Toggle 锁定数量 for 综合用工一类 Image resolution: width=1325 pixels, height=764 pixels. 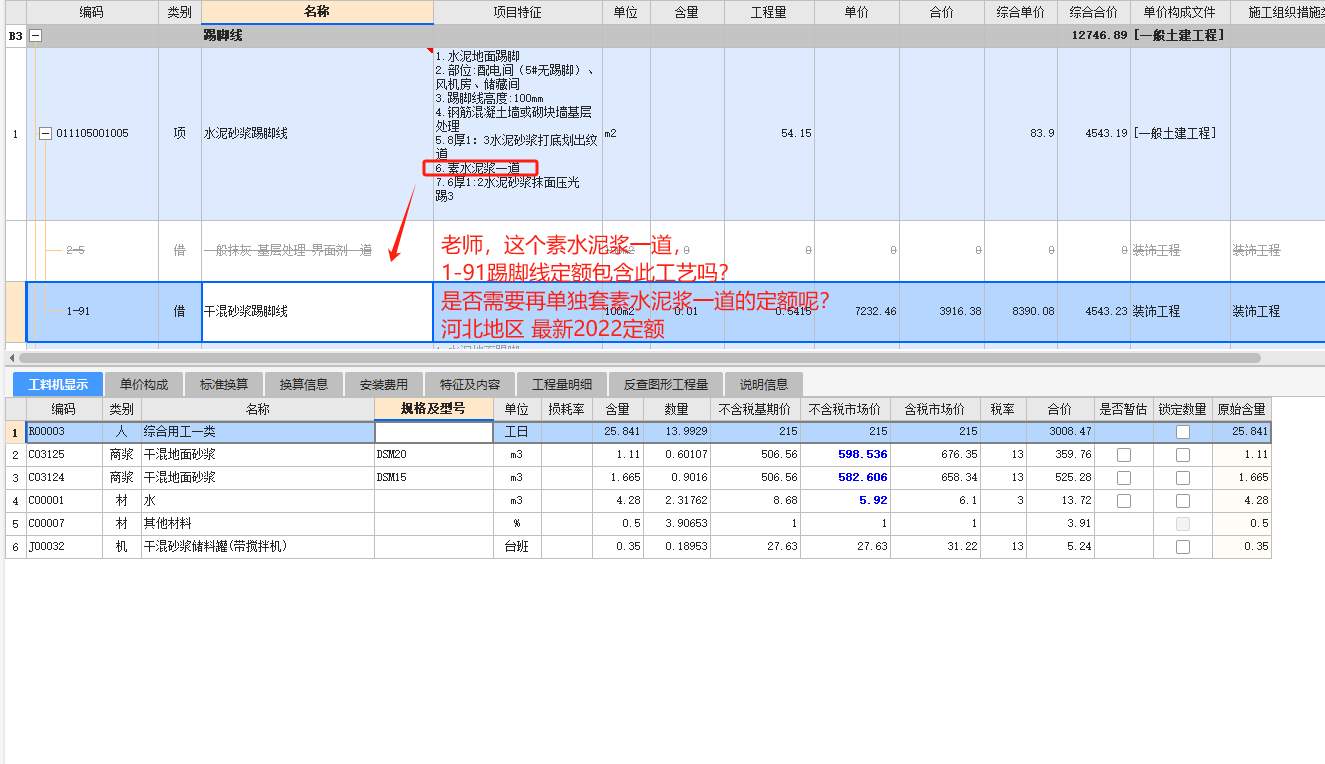1183,432
